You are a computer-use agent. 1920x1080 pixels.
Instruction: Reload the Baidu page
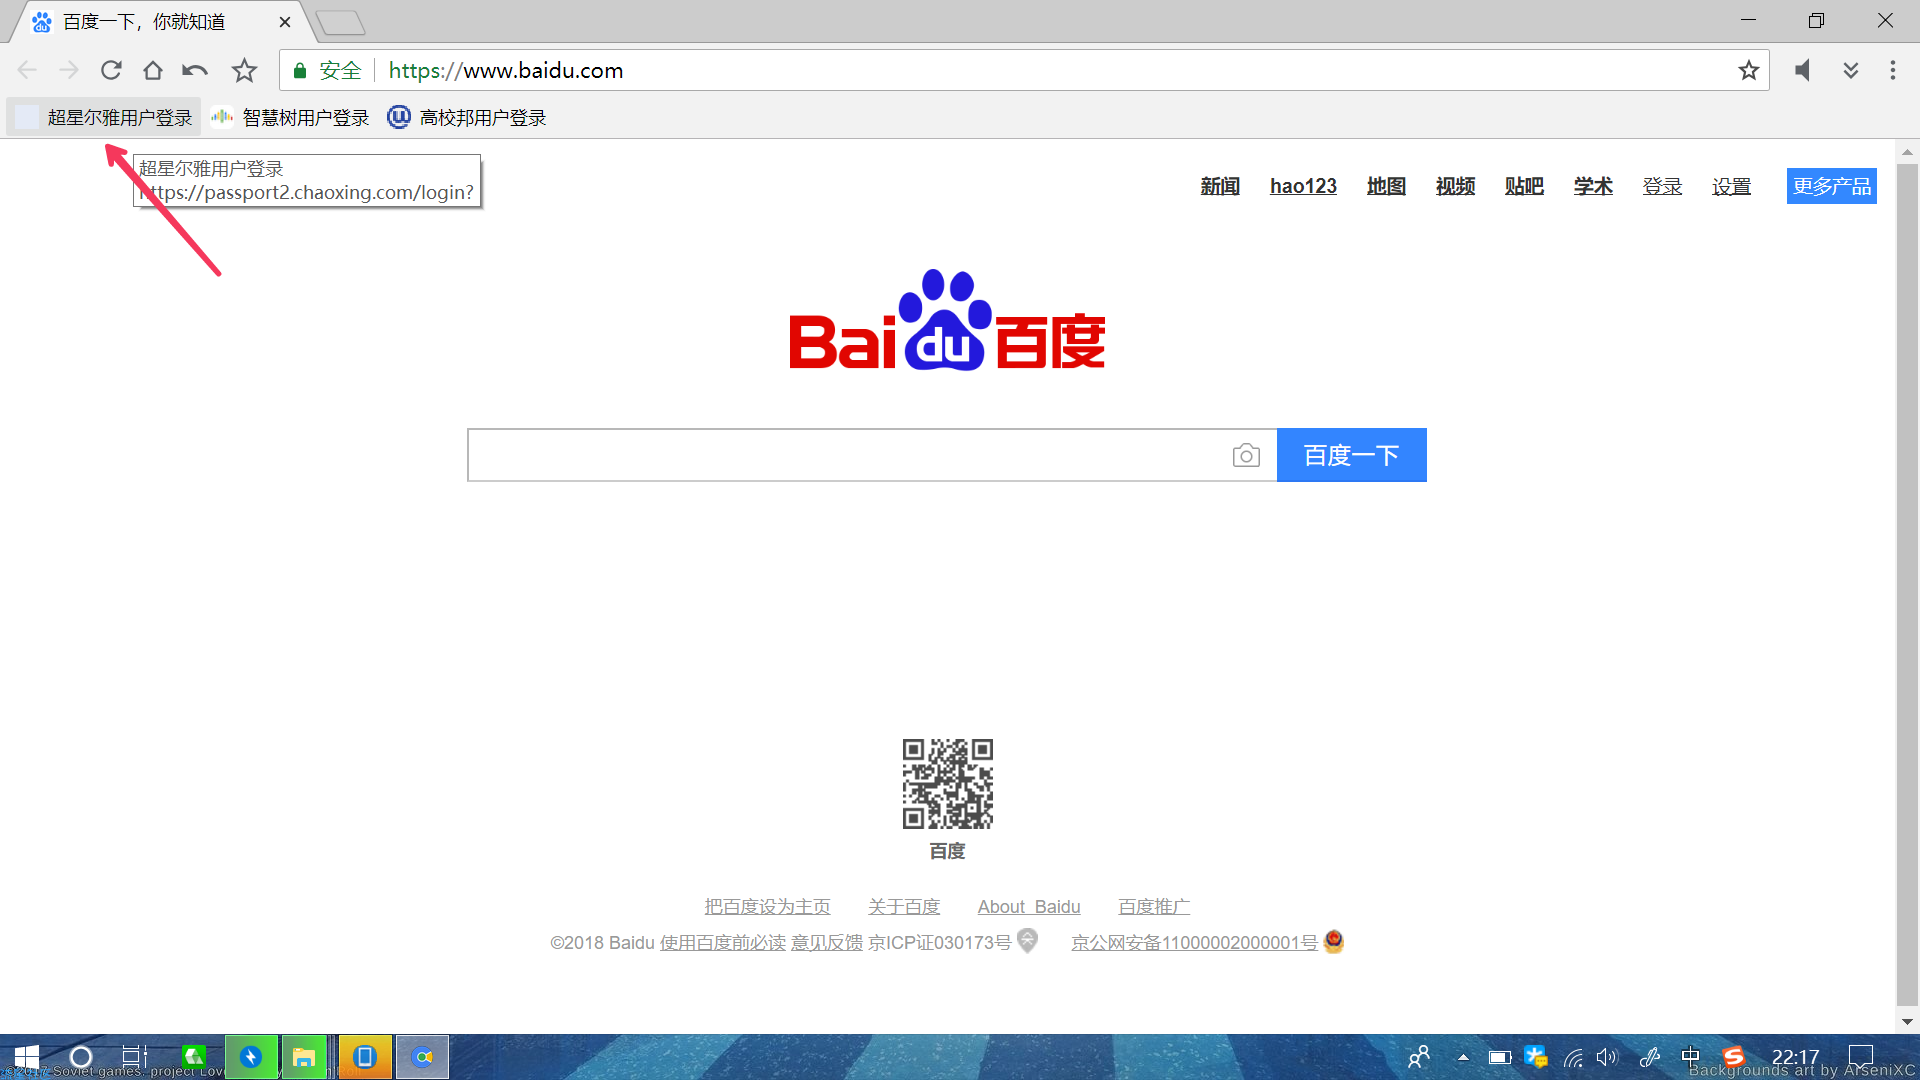click(111, 70)
